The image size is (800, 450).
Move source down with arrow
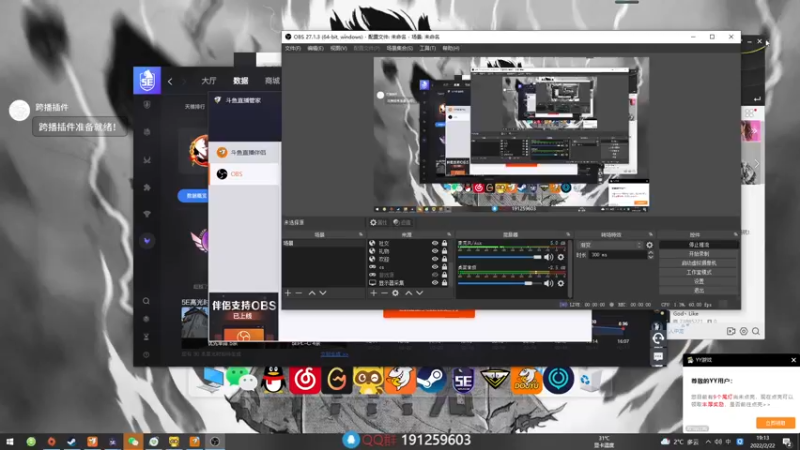pyautogui.click(x=419, y=293)
